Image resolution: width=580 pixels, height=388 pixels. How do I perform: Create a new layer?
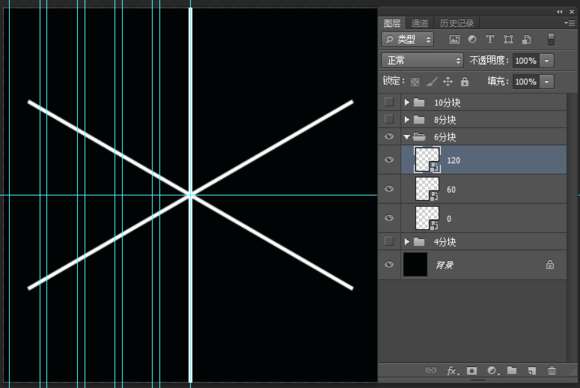click(x=532, y=371)
